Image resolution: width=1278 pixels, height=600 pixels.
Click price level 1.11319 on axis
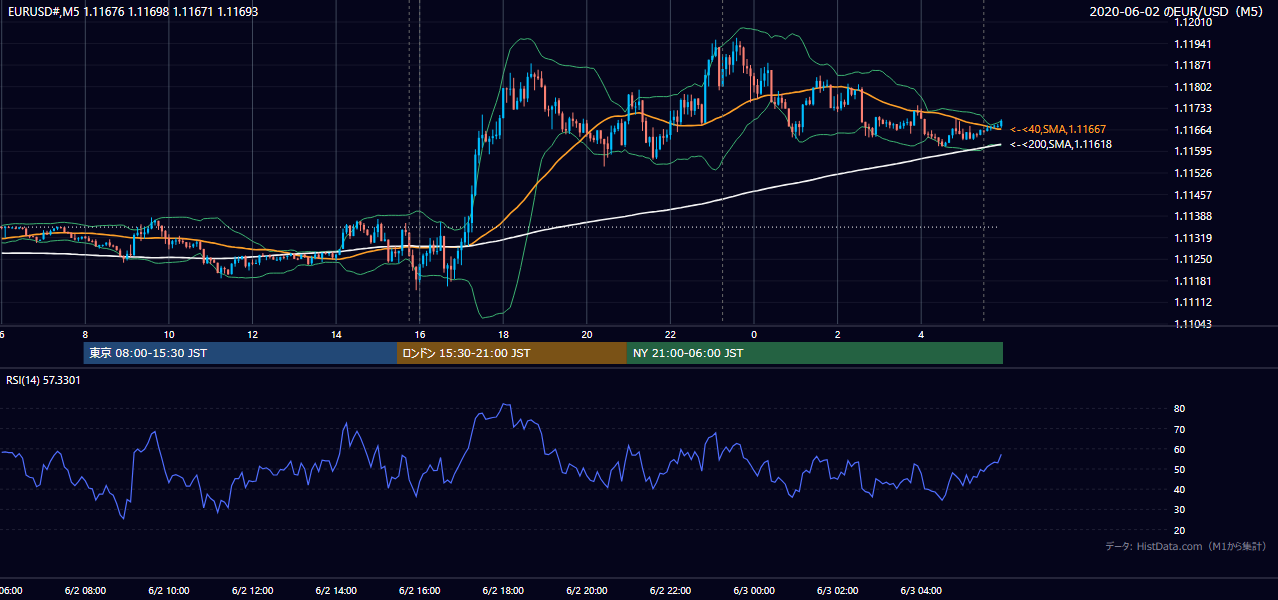coord(1194,238)
